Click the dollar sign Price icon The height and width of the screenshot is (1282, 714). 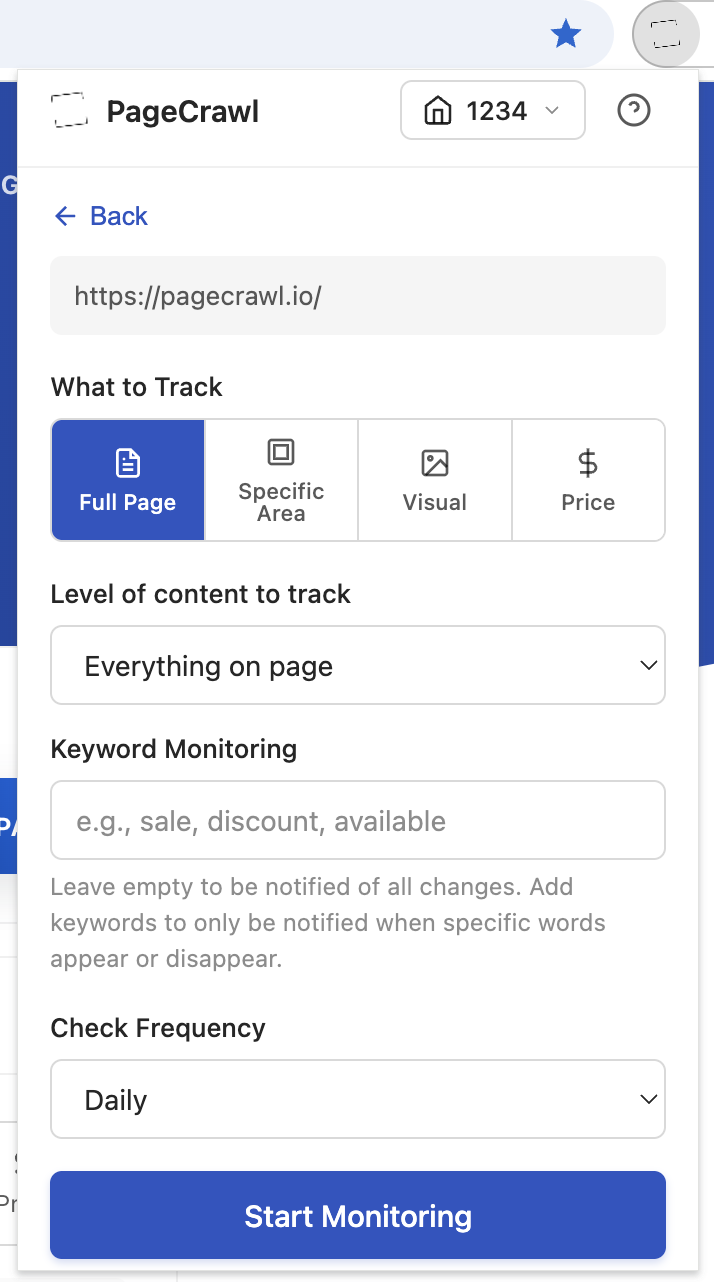pyautogui.click(x=588, y=461)
